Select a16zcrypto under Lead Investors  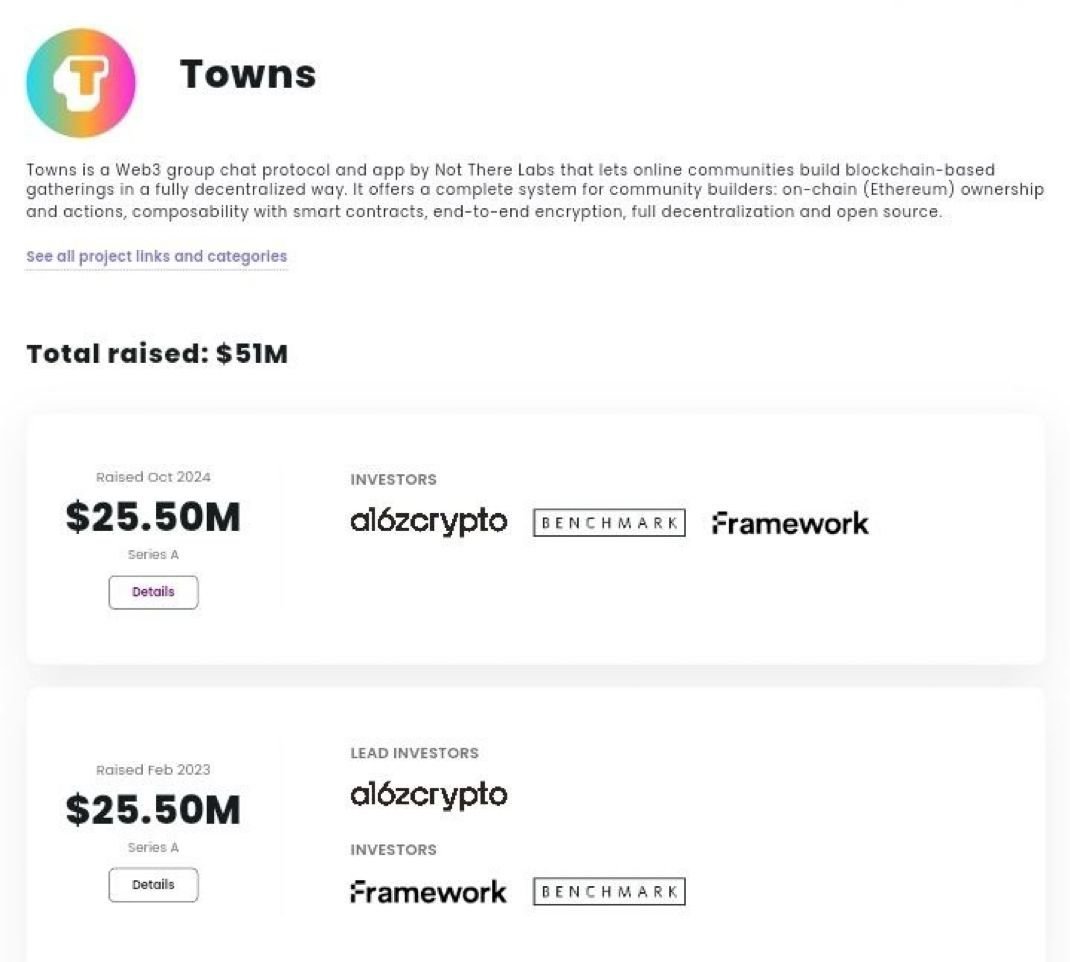click(x=429, y=795)
